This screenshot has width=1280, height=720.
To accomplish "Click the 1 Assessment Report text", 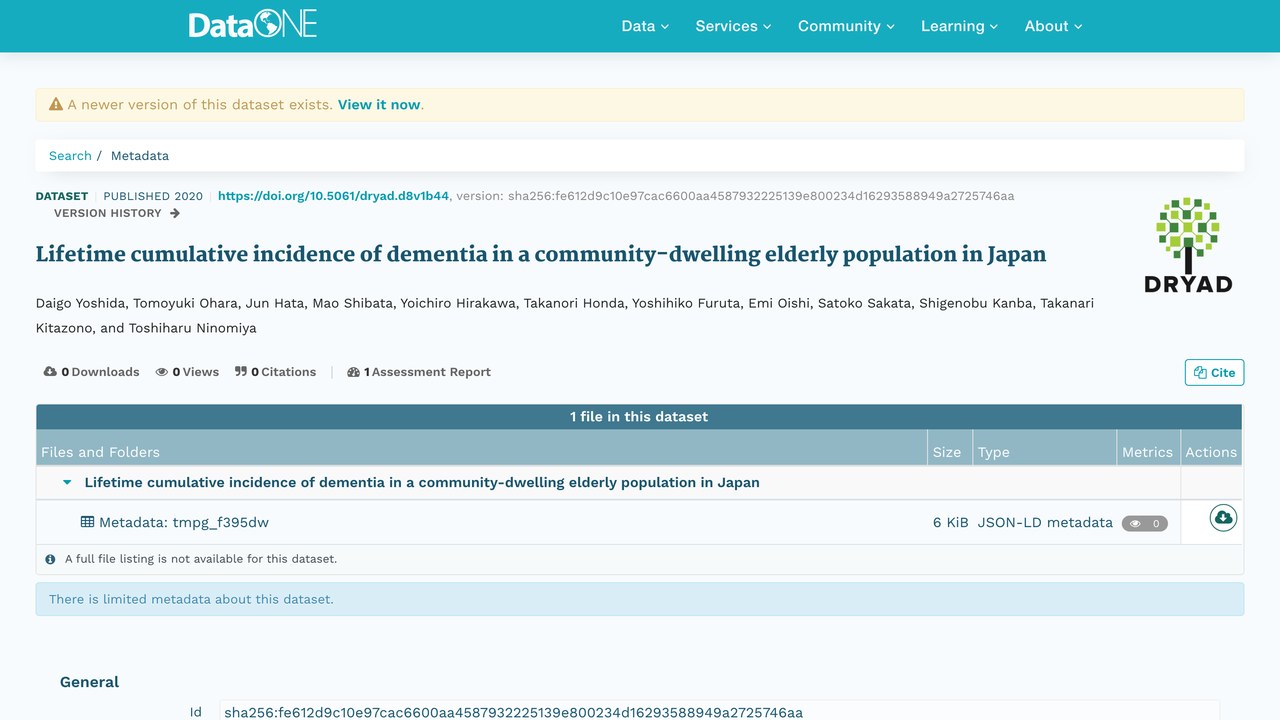I will tap(427, 372).
